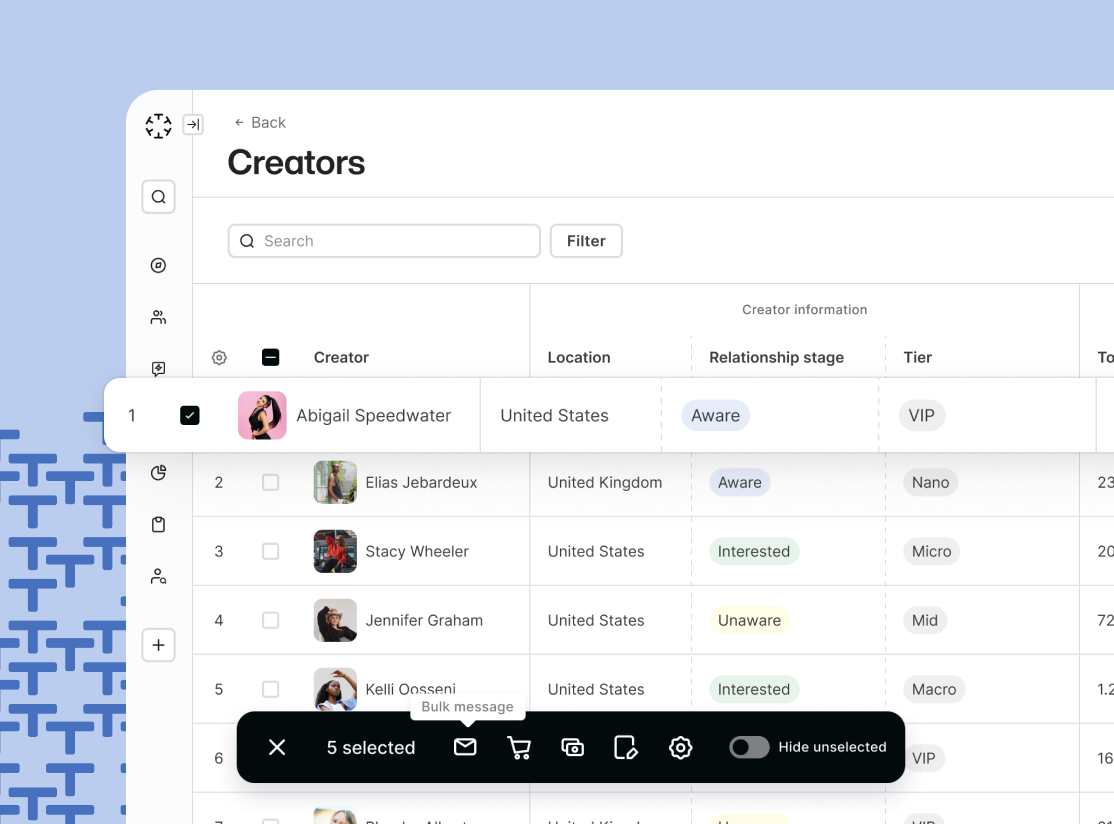
Task: Click the Nano tier badge
Action: tap(931, 482)
